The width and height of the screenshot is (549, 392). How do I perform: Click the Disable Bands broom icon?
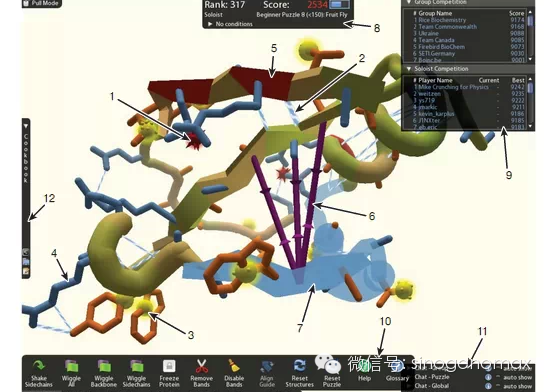pos(234,366)
